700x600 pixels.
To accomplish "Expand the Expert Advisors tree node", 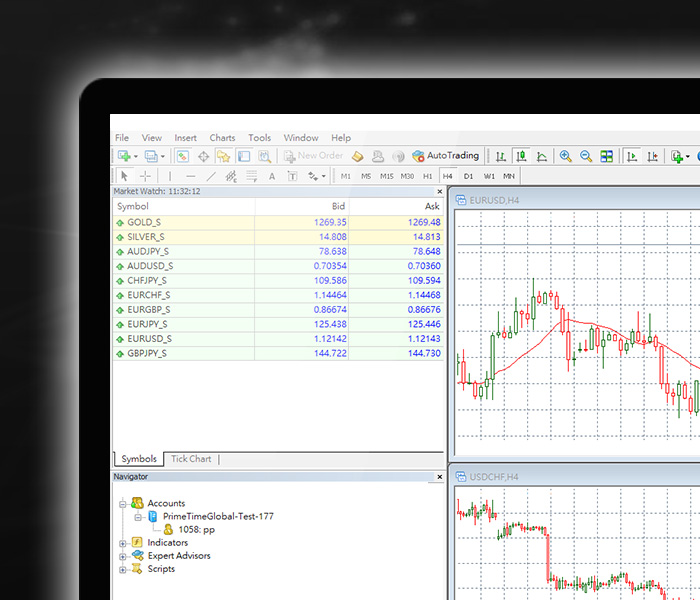I will (122, 557).
